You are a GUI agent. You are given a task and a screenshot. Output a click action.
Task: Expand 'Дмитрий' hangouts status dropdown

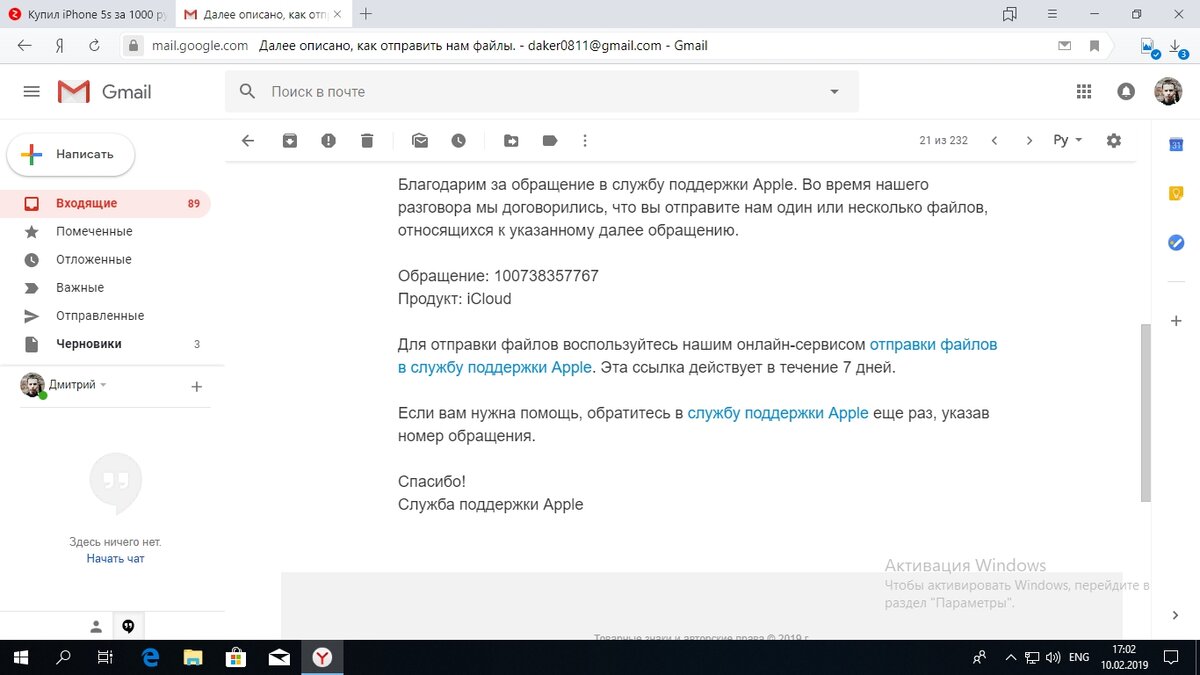click(78, 385)
